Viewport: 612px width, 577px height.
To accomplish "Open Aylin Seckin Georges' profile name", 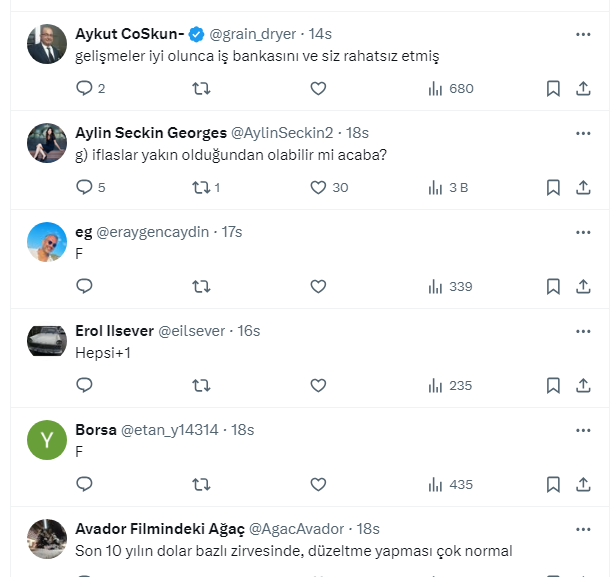I will (151, 133).
